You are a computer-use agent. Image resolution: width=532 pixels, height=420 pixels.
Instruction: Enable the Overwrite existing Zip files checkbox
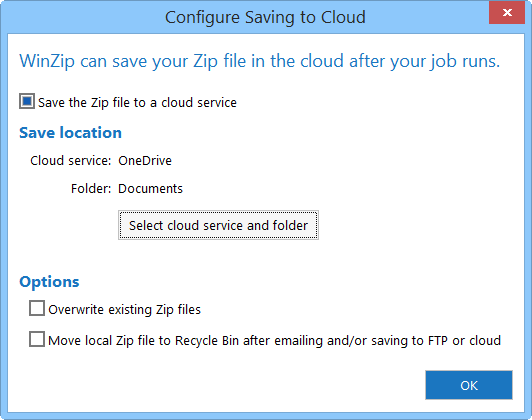[x=37, y=308]
